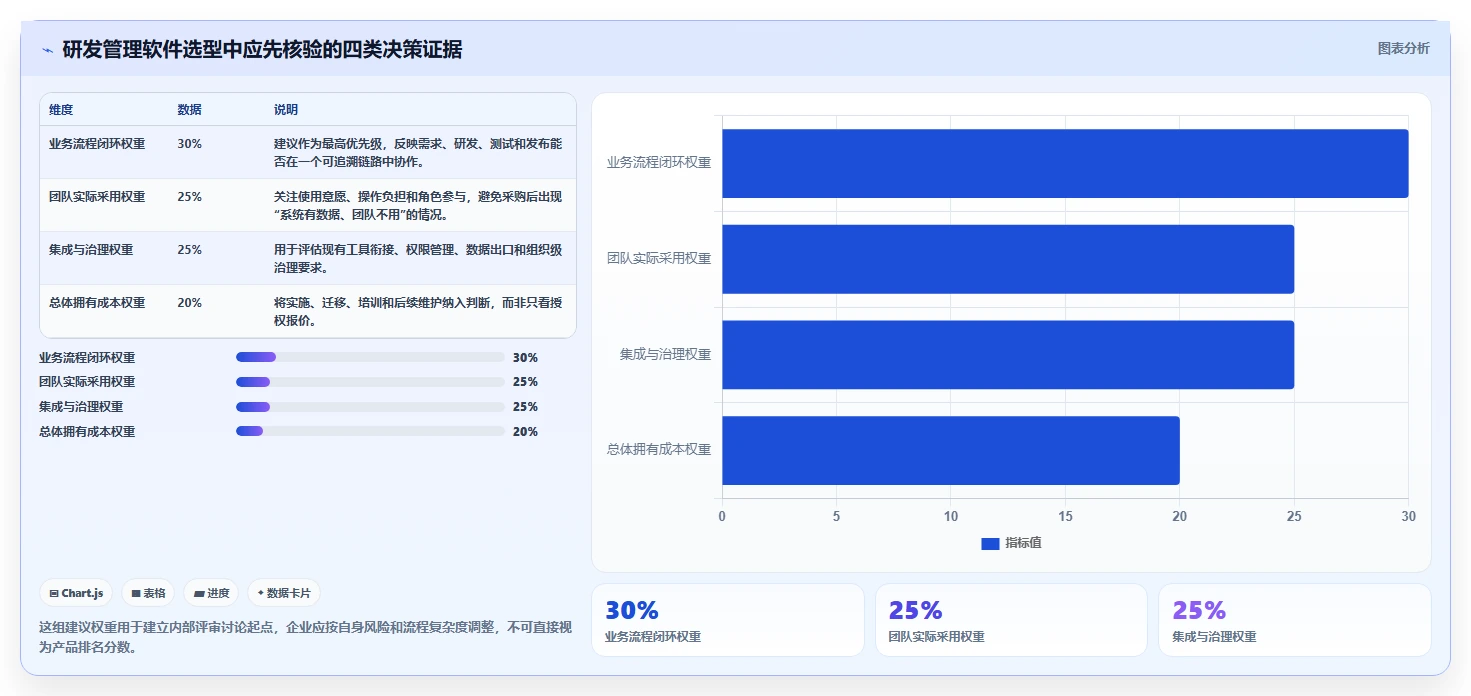
Task: Click the 业务流程闭环权重 label in the progress list
Action: click(87, 357)
